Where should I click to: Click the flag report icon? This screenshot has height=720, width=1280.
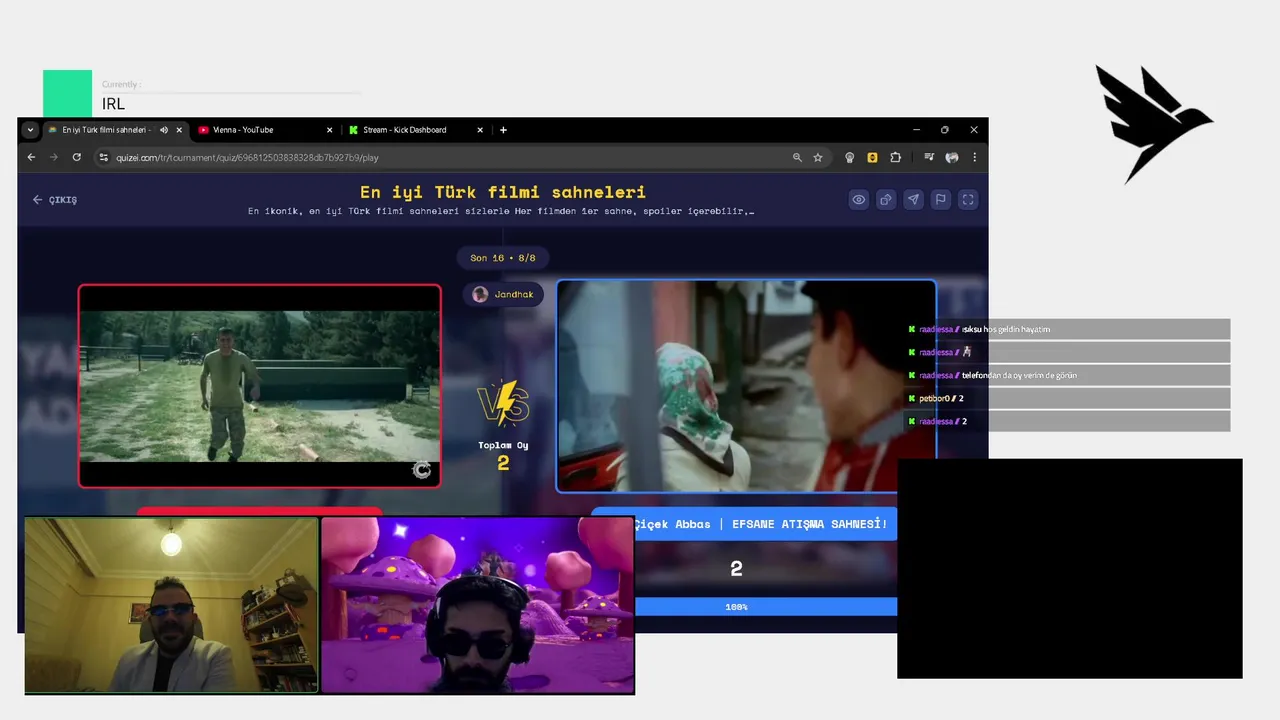point(940,200)
